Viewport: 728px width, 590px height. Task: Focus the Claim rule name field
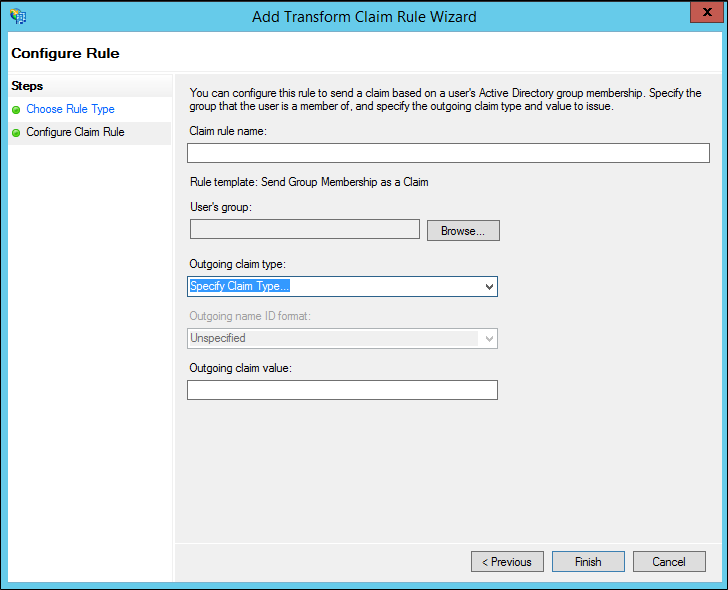448,153
